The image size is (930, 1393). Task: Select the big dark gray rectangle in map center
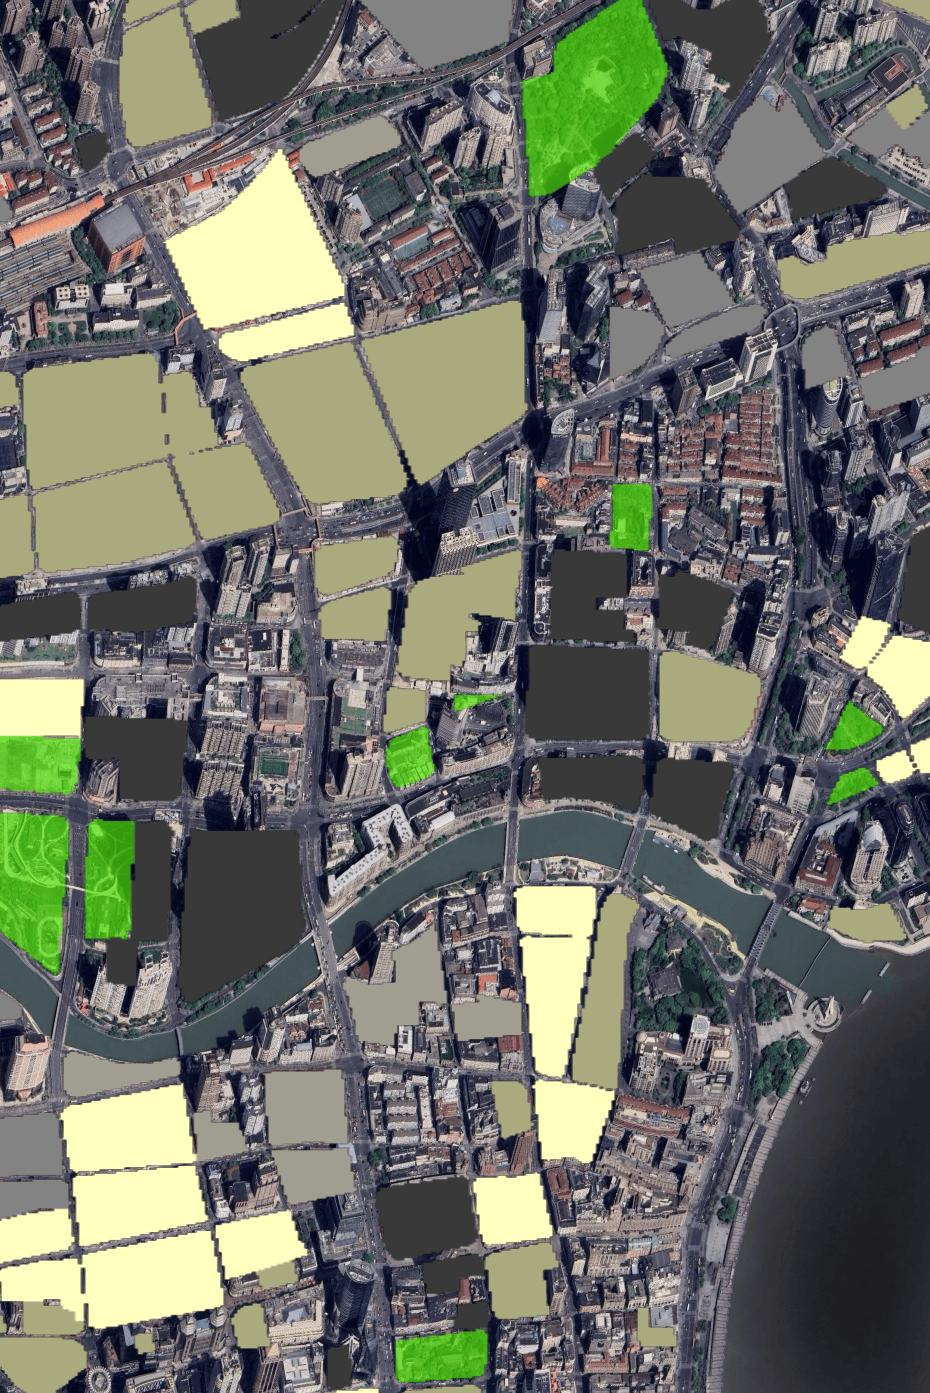tap(587, 692)
